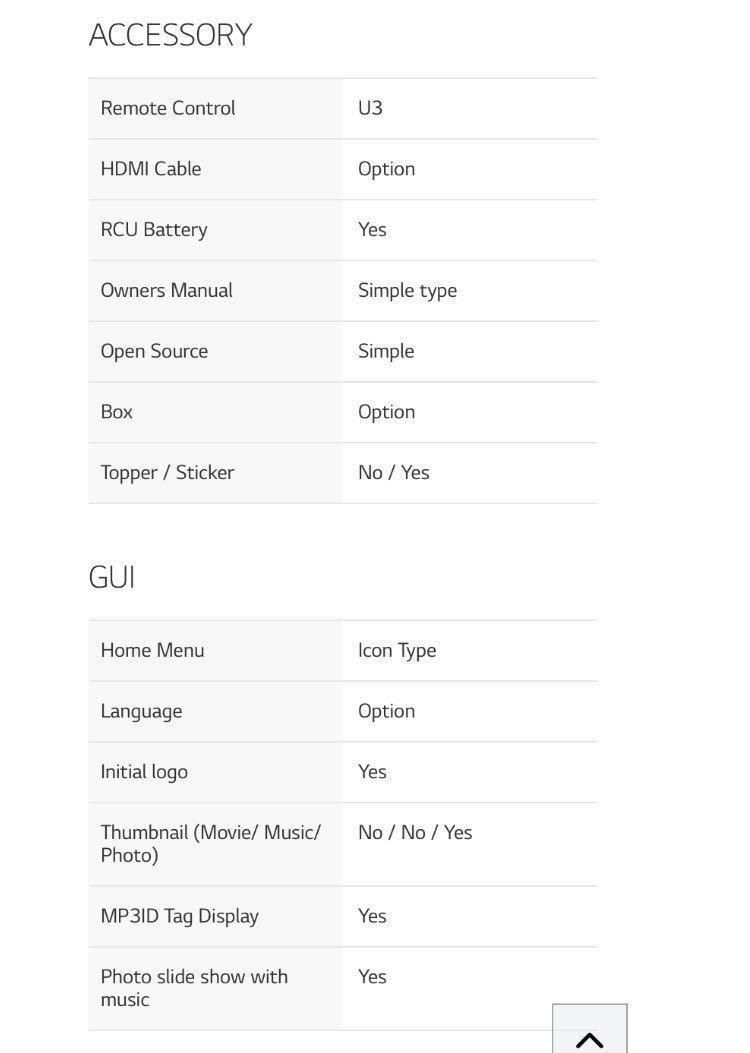Viewport: 750px width, 1053px height.
Task: Click the Box row label
Action: [117, 412]
